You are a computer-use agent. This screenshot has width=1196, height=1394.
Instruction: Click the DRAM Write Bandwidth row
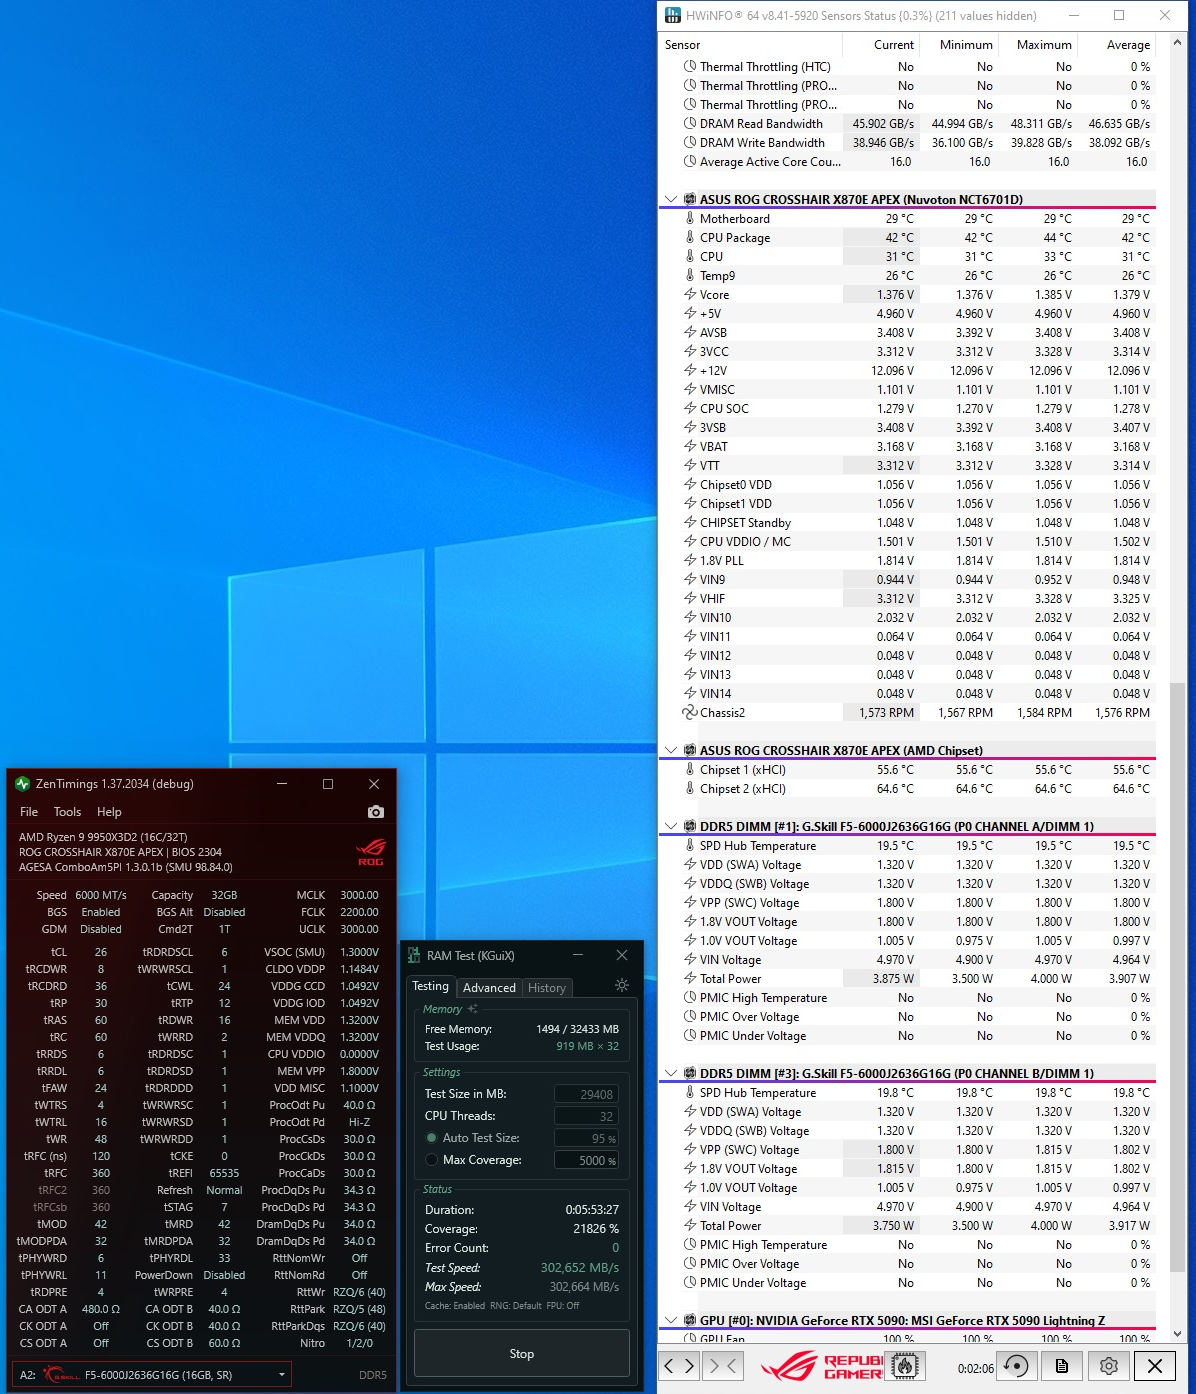pyautogui.click(x=907, y=143)
